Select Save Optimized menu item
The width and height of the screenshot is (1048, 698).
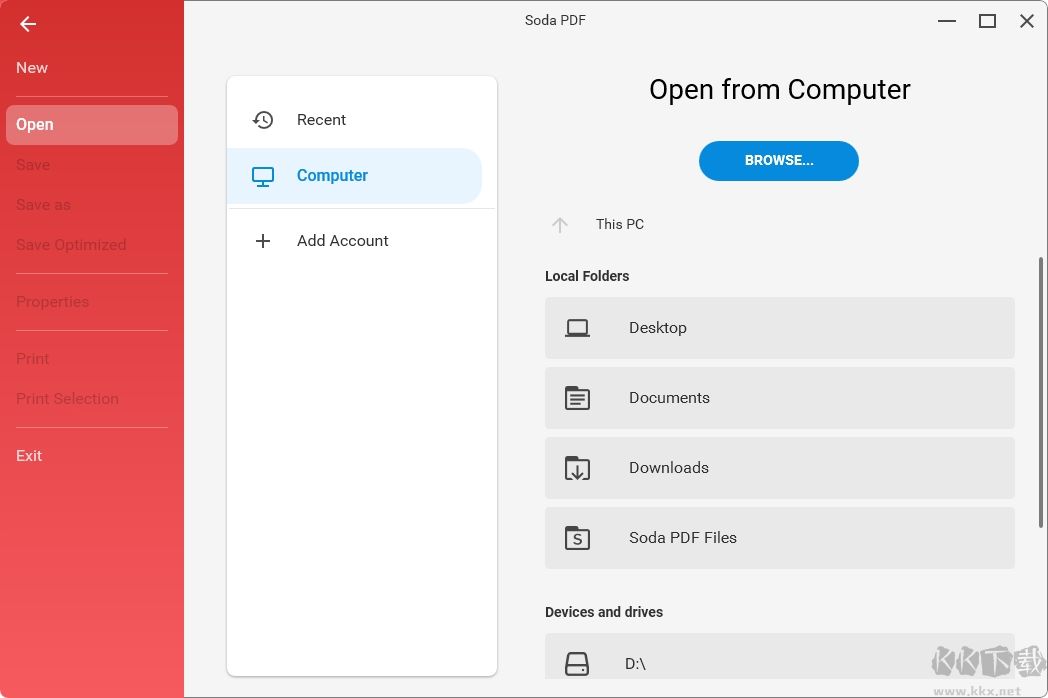point(71,245)
